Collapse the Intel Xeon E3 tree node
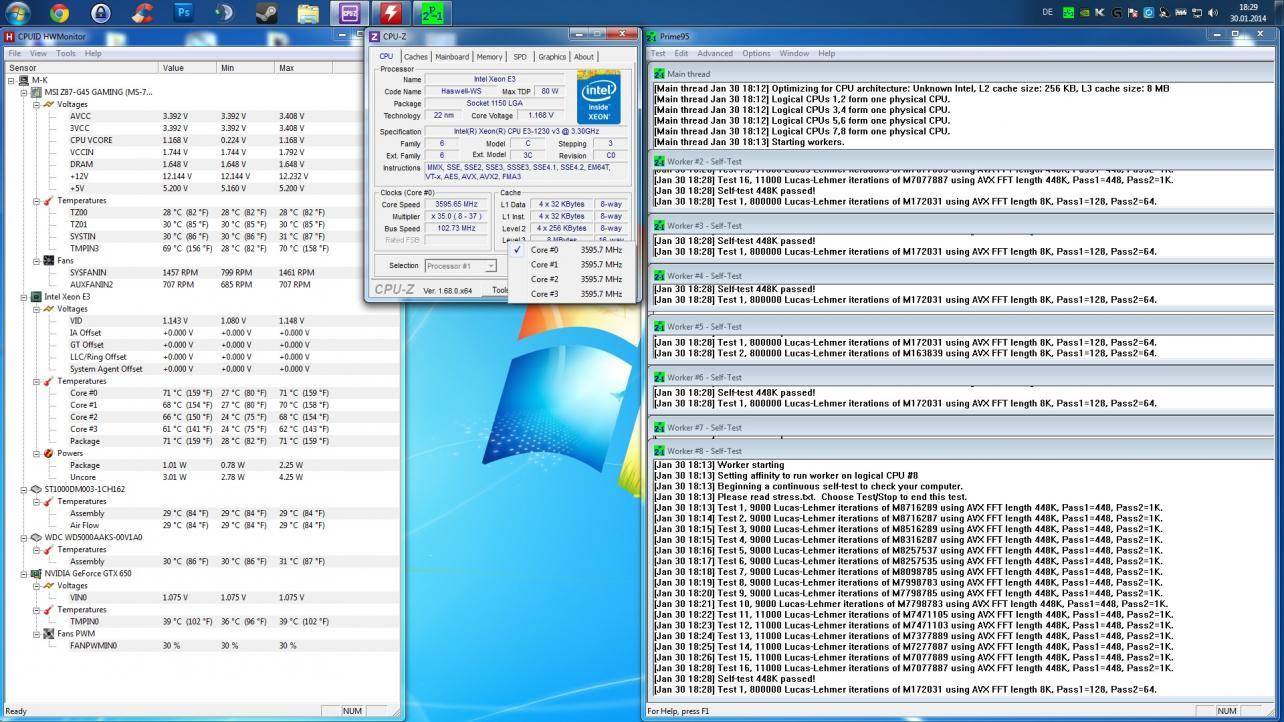The height and width of the screenshot is (722, 1284). (x=24, y=297)
